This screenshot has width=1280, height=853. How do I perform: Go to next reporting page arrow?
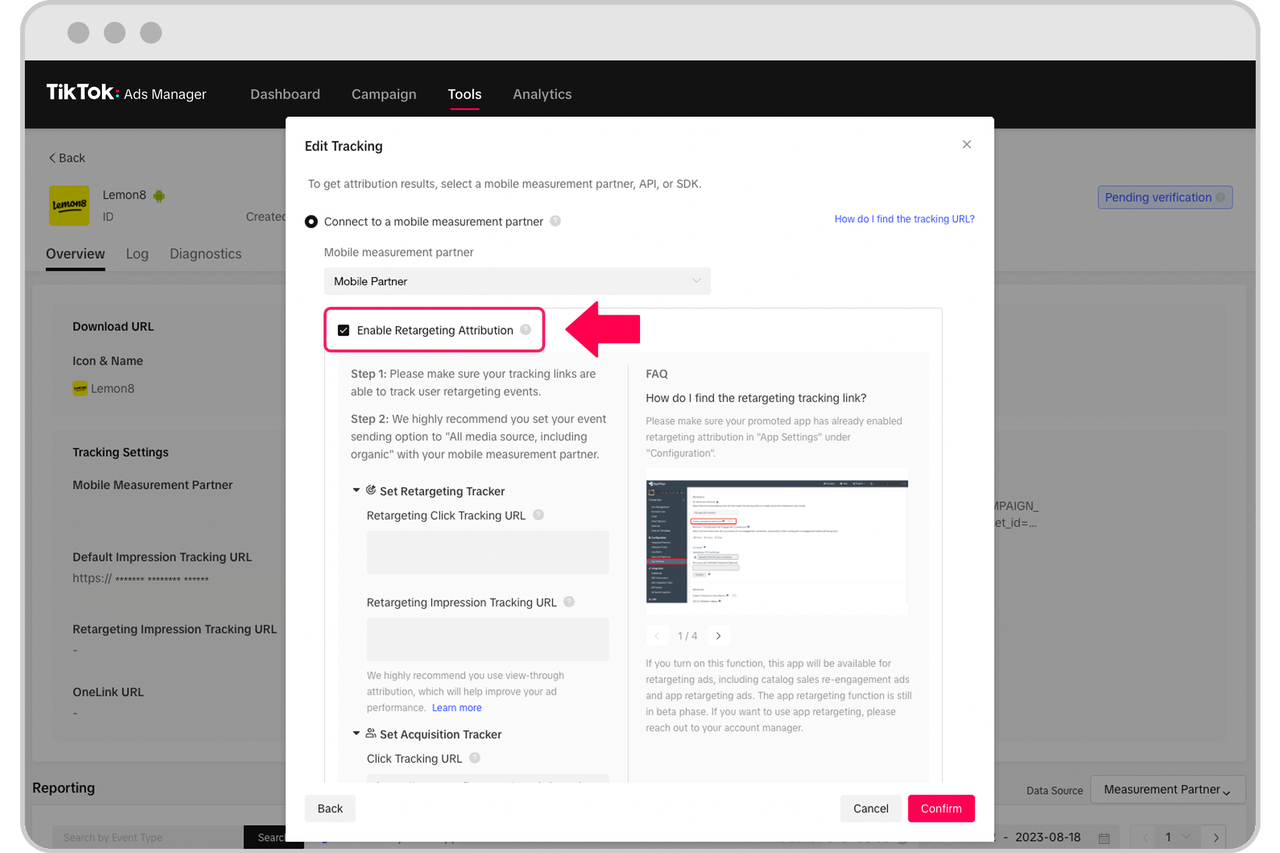tap(1215, 837)
